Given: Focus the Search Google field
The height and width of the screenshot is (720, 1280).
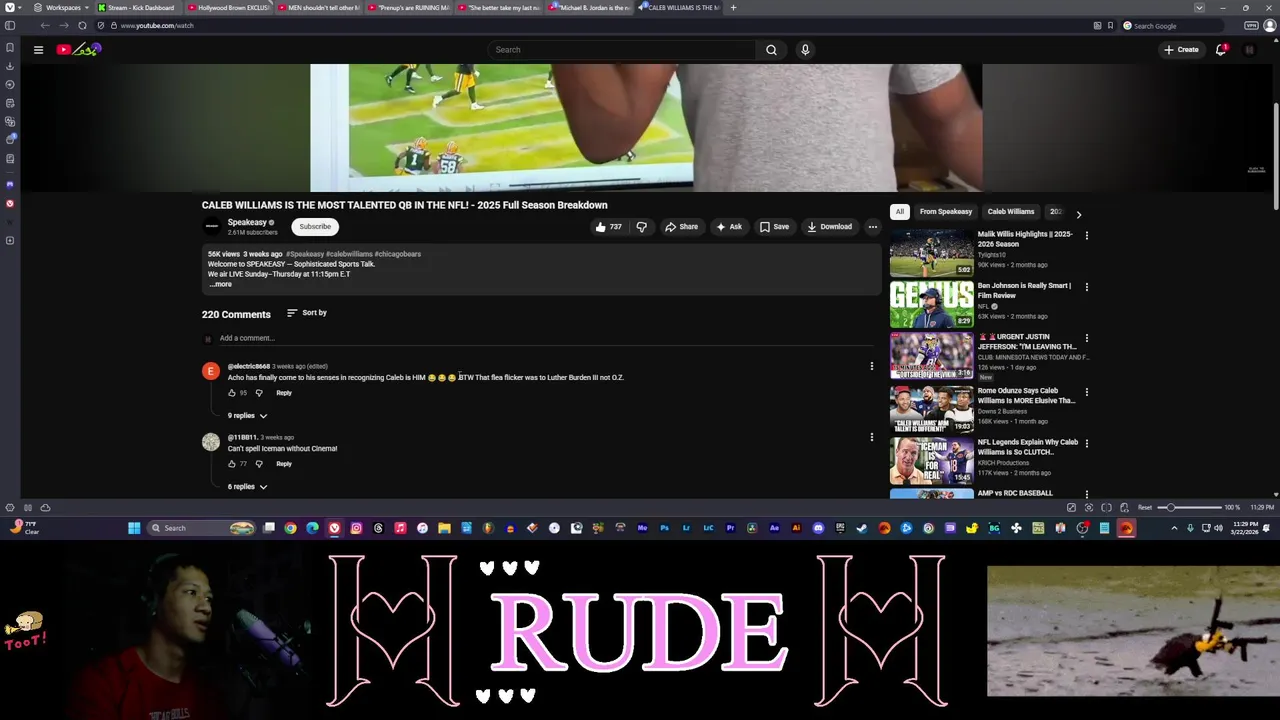Looking at the screenshot, I should pos(1172,25).
